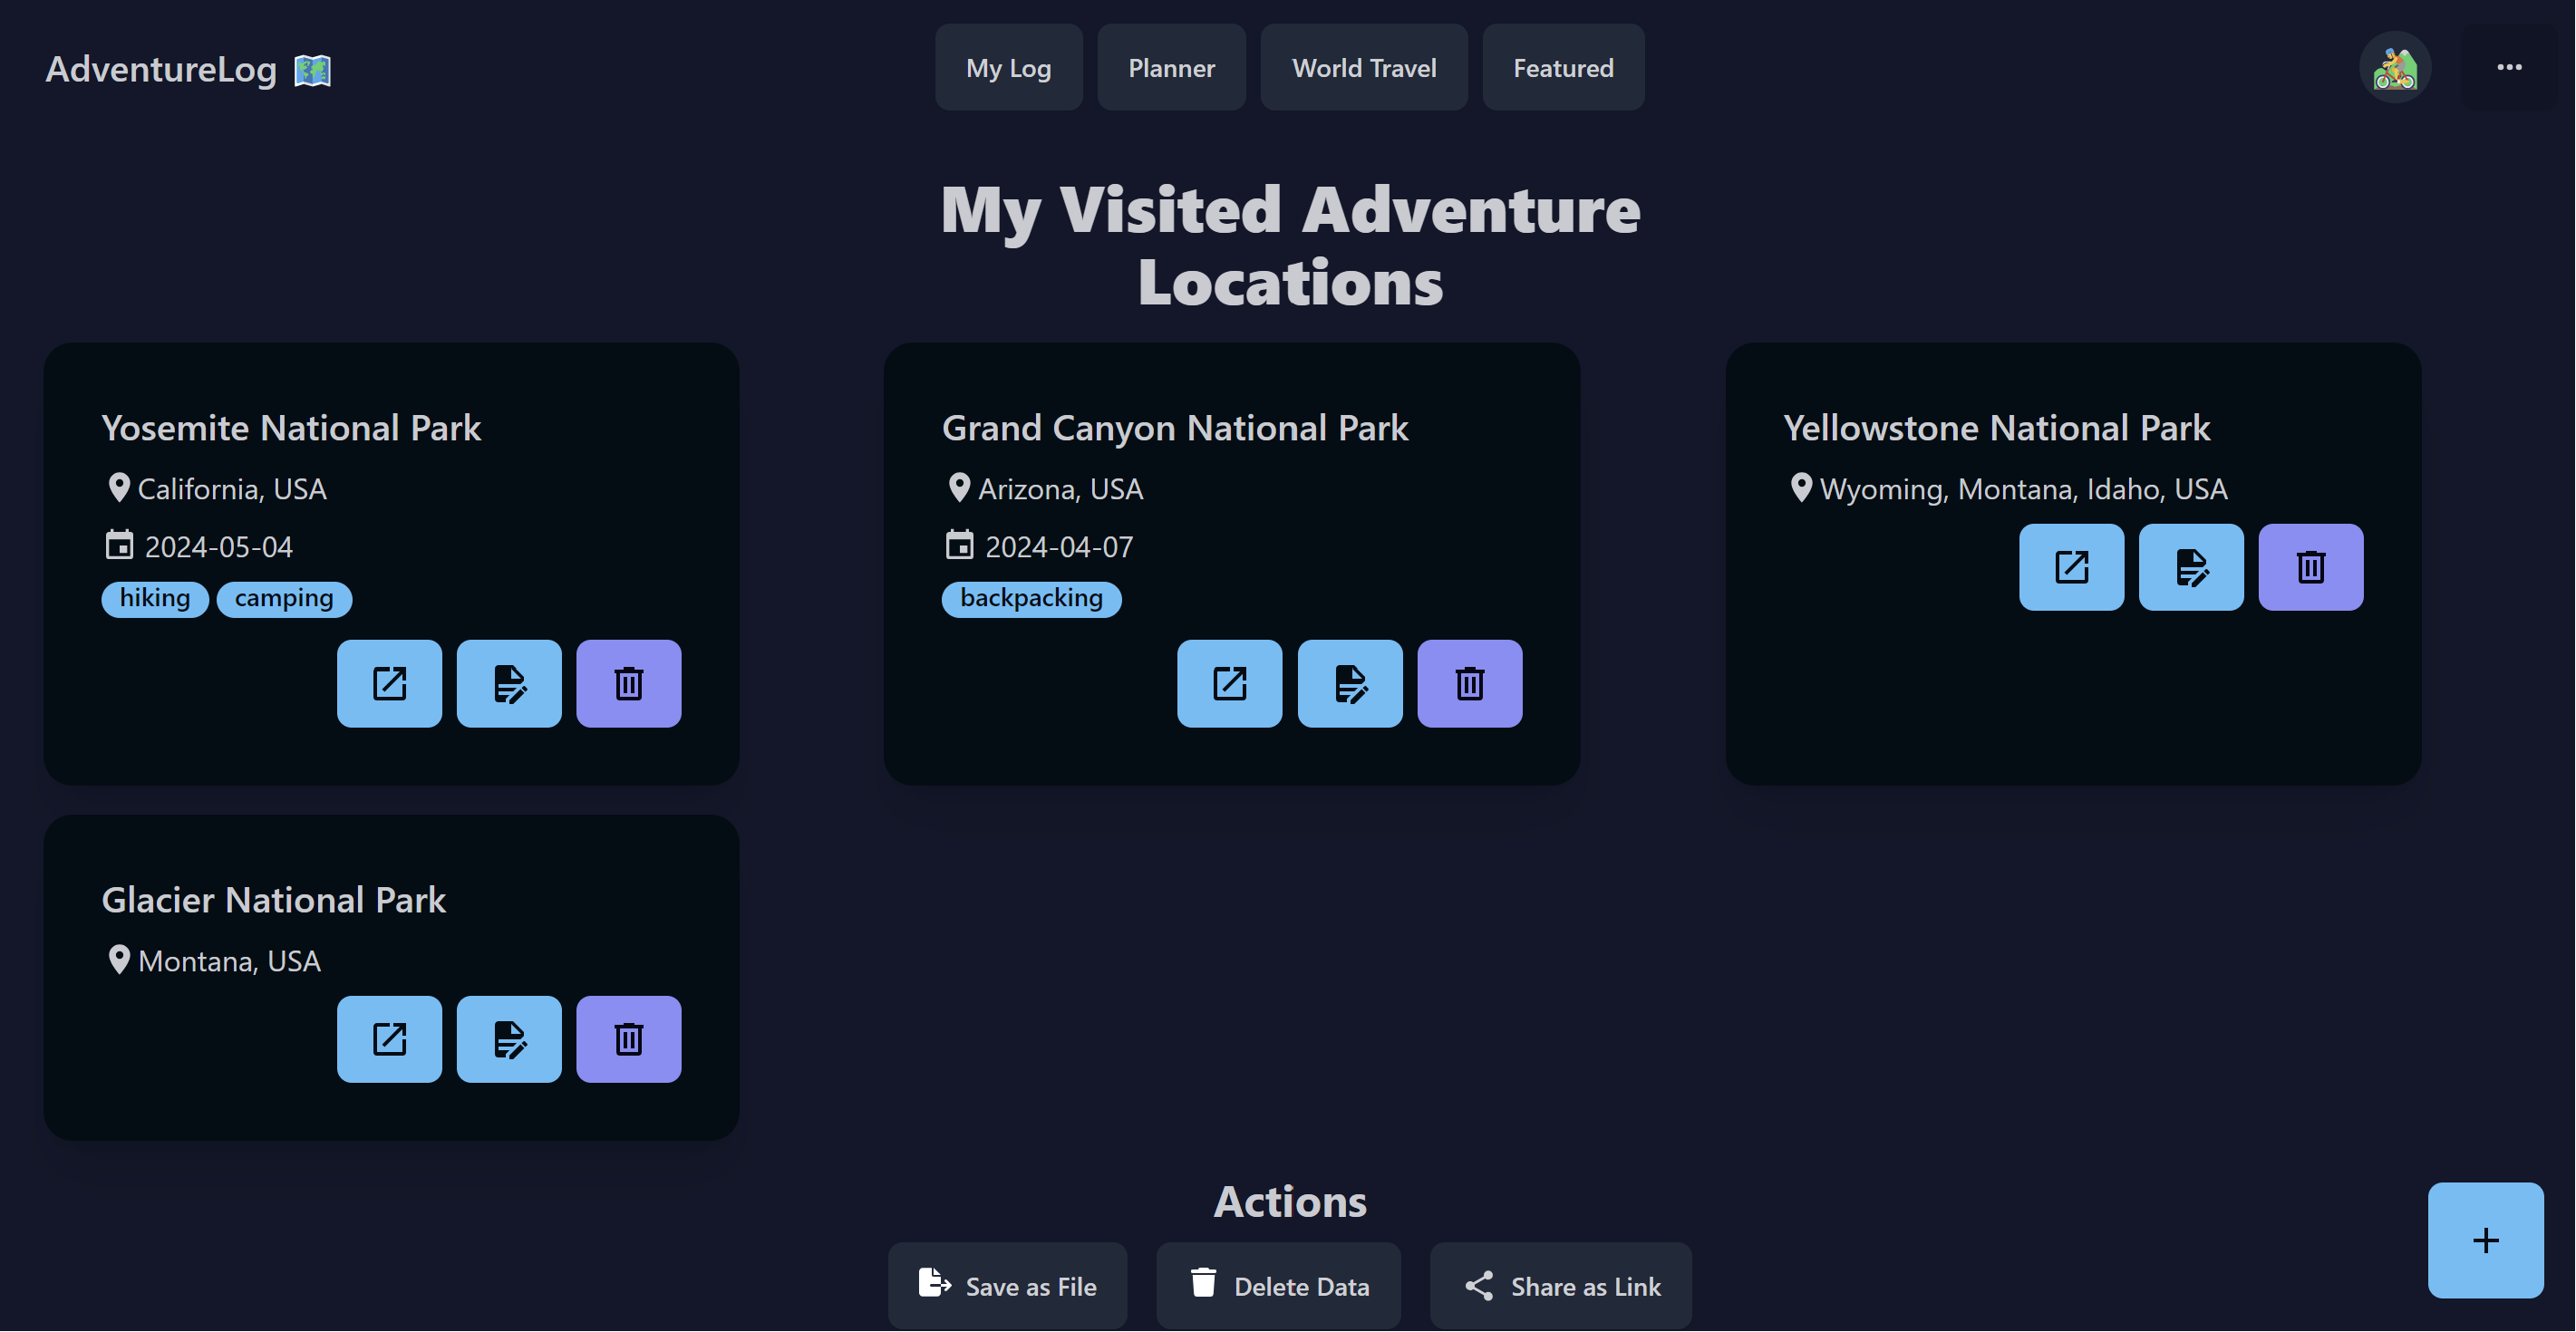The height and width of the screenshot is (1332, 2576).
Task: Open the three-dots more options menu
Action: tap(2509, 67)
